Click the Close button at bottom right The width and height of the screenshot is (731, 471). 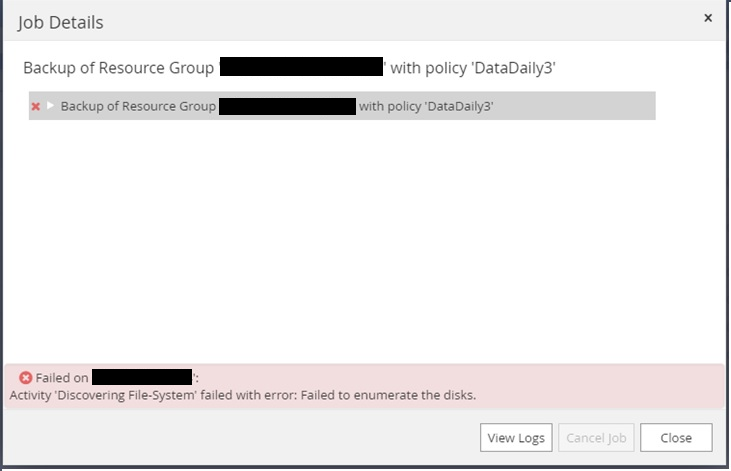point(676,438)
